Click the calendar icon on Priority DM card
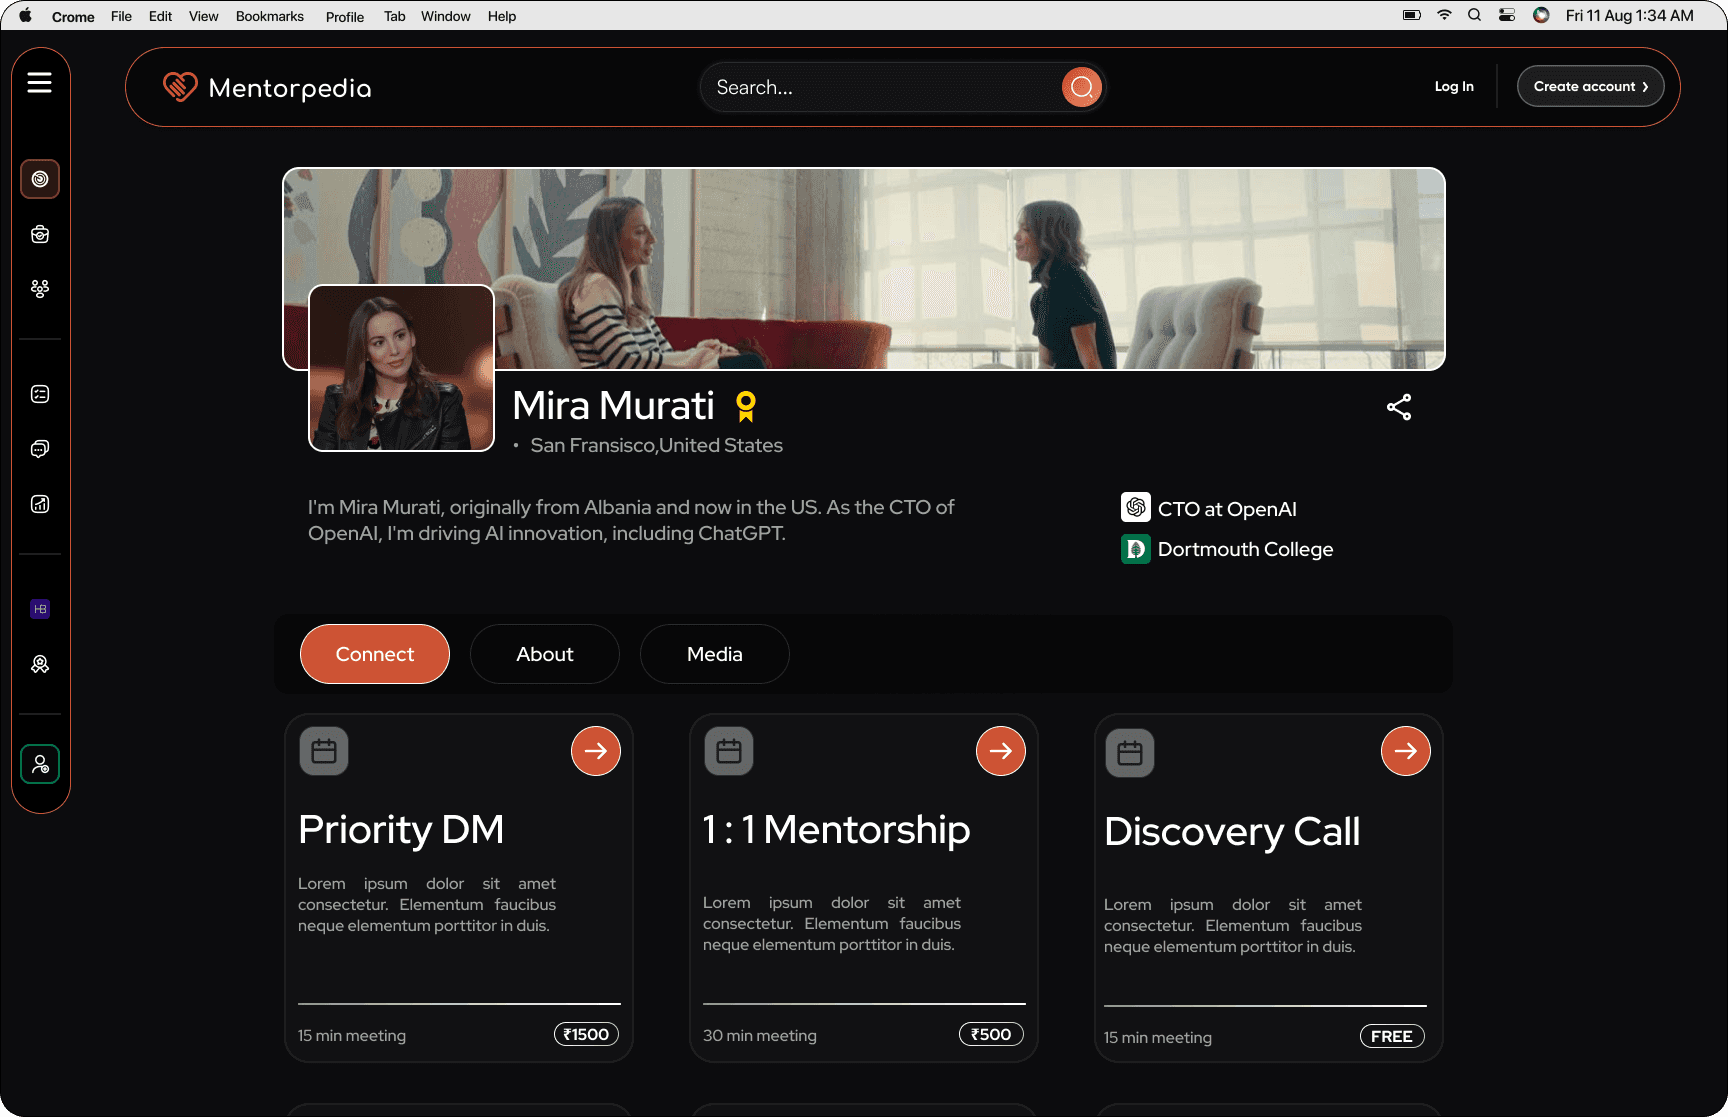The height and width of the screenshot is (1117, 1728). [x=324, y=751]
